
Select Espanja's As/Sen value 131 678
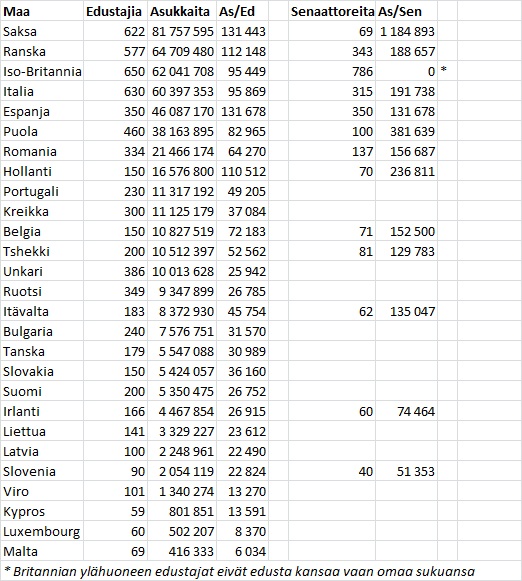[x=406, y=111]
